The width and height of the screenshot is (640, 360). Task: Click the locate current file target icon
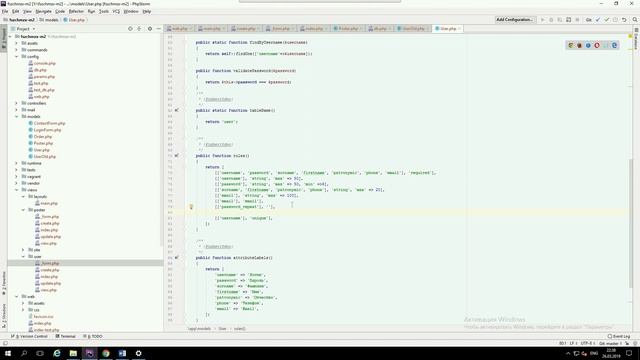[x=130, y=29]
